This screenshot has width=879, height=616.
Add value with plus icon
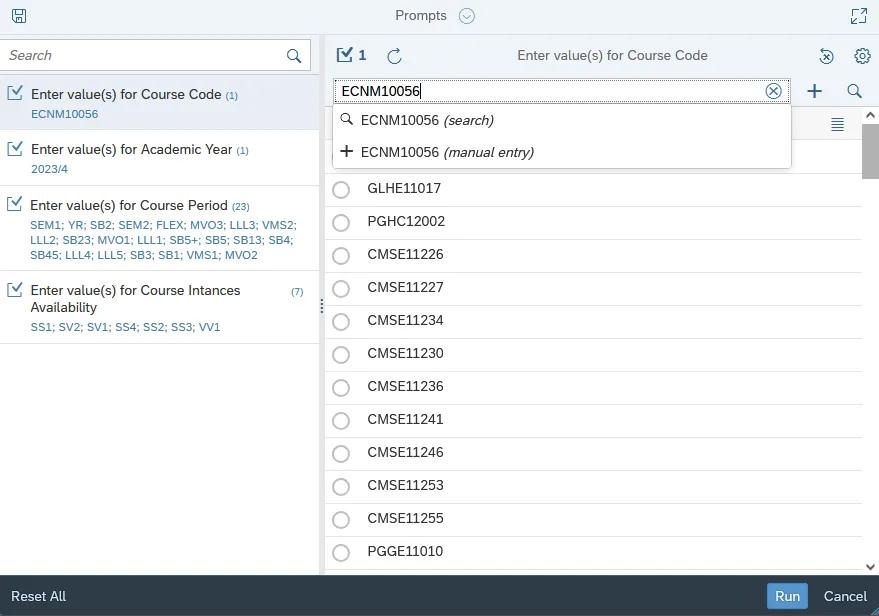(x=814, y=91)
